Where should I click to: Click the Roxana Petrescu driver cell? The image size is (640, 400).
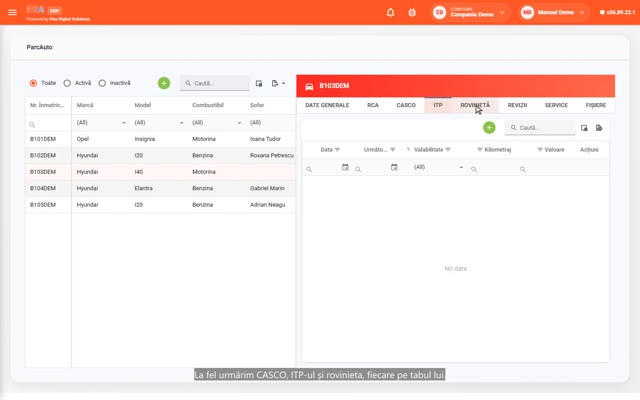point(272,156)
